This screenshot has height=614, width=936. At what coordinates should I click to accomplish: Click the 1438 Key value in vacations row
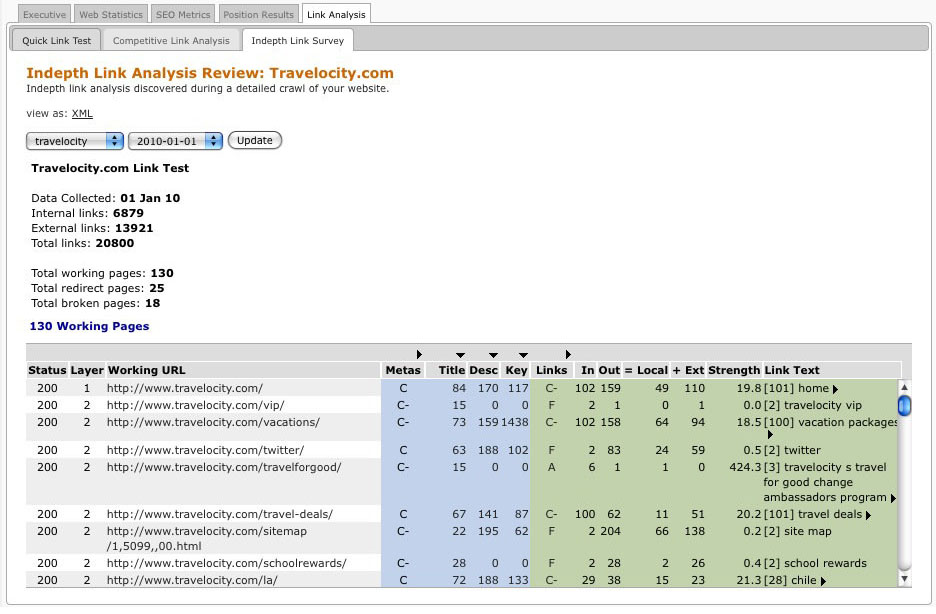(515, 422)
